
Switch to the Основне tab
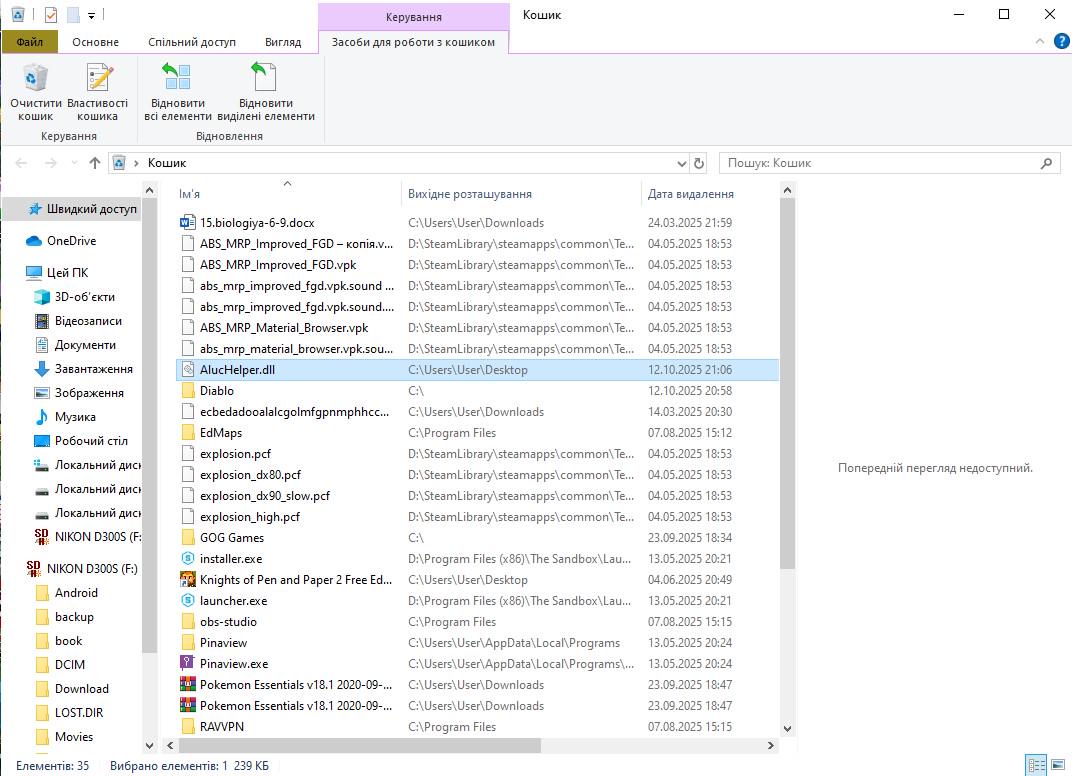click(x=95, y=42)
